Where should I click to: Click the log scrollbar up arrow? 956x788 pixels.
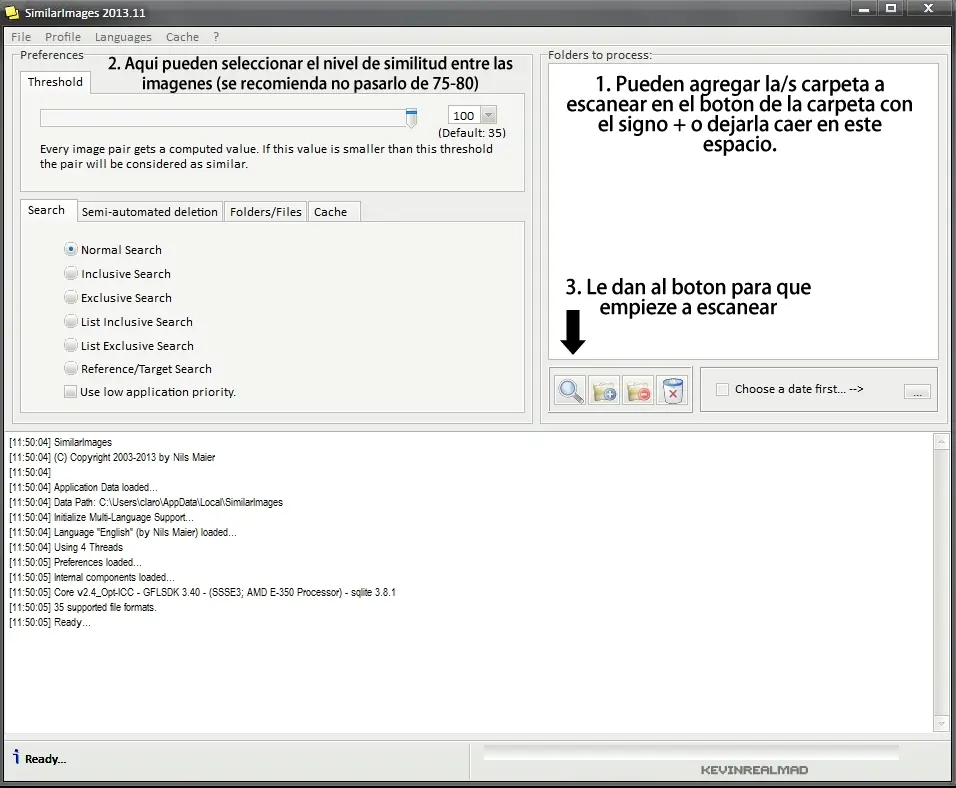pos(941,441)
